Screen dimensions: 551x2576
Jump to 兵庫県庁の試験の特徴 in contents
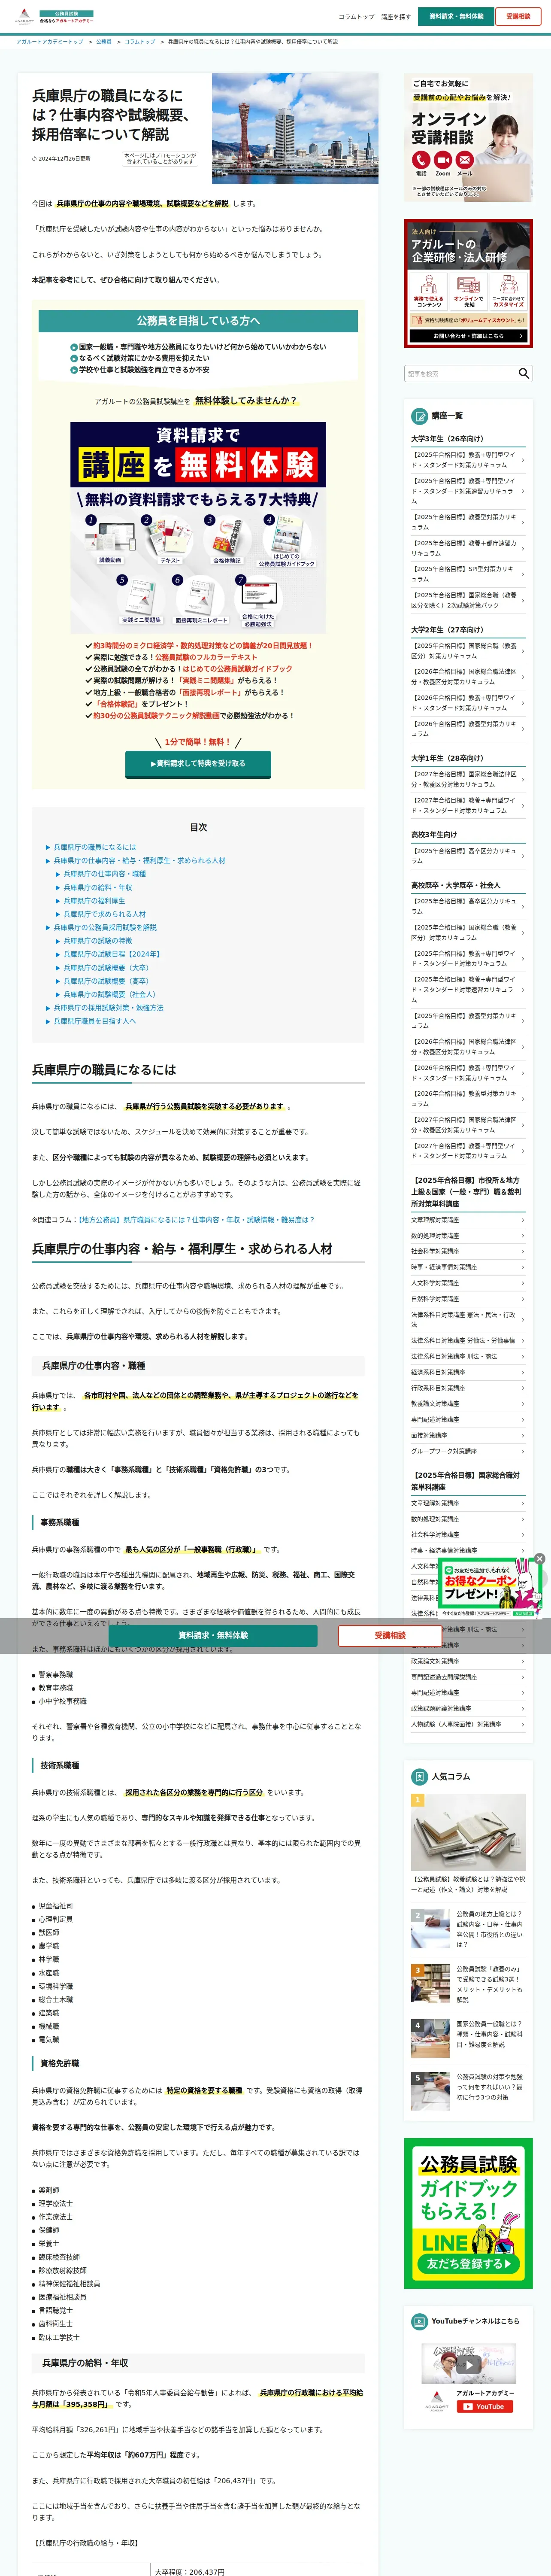pos(98,941)
